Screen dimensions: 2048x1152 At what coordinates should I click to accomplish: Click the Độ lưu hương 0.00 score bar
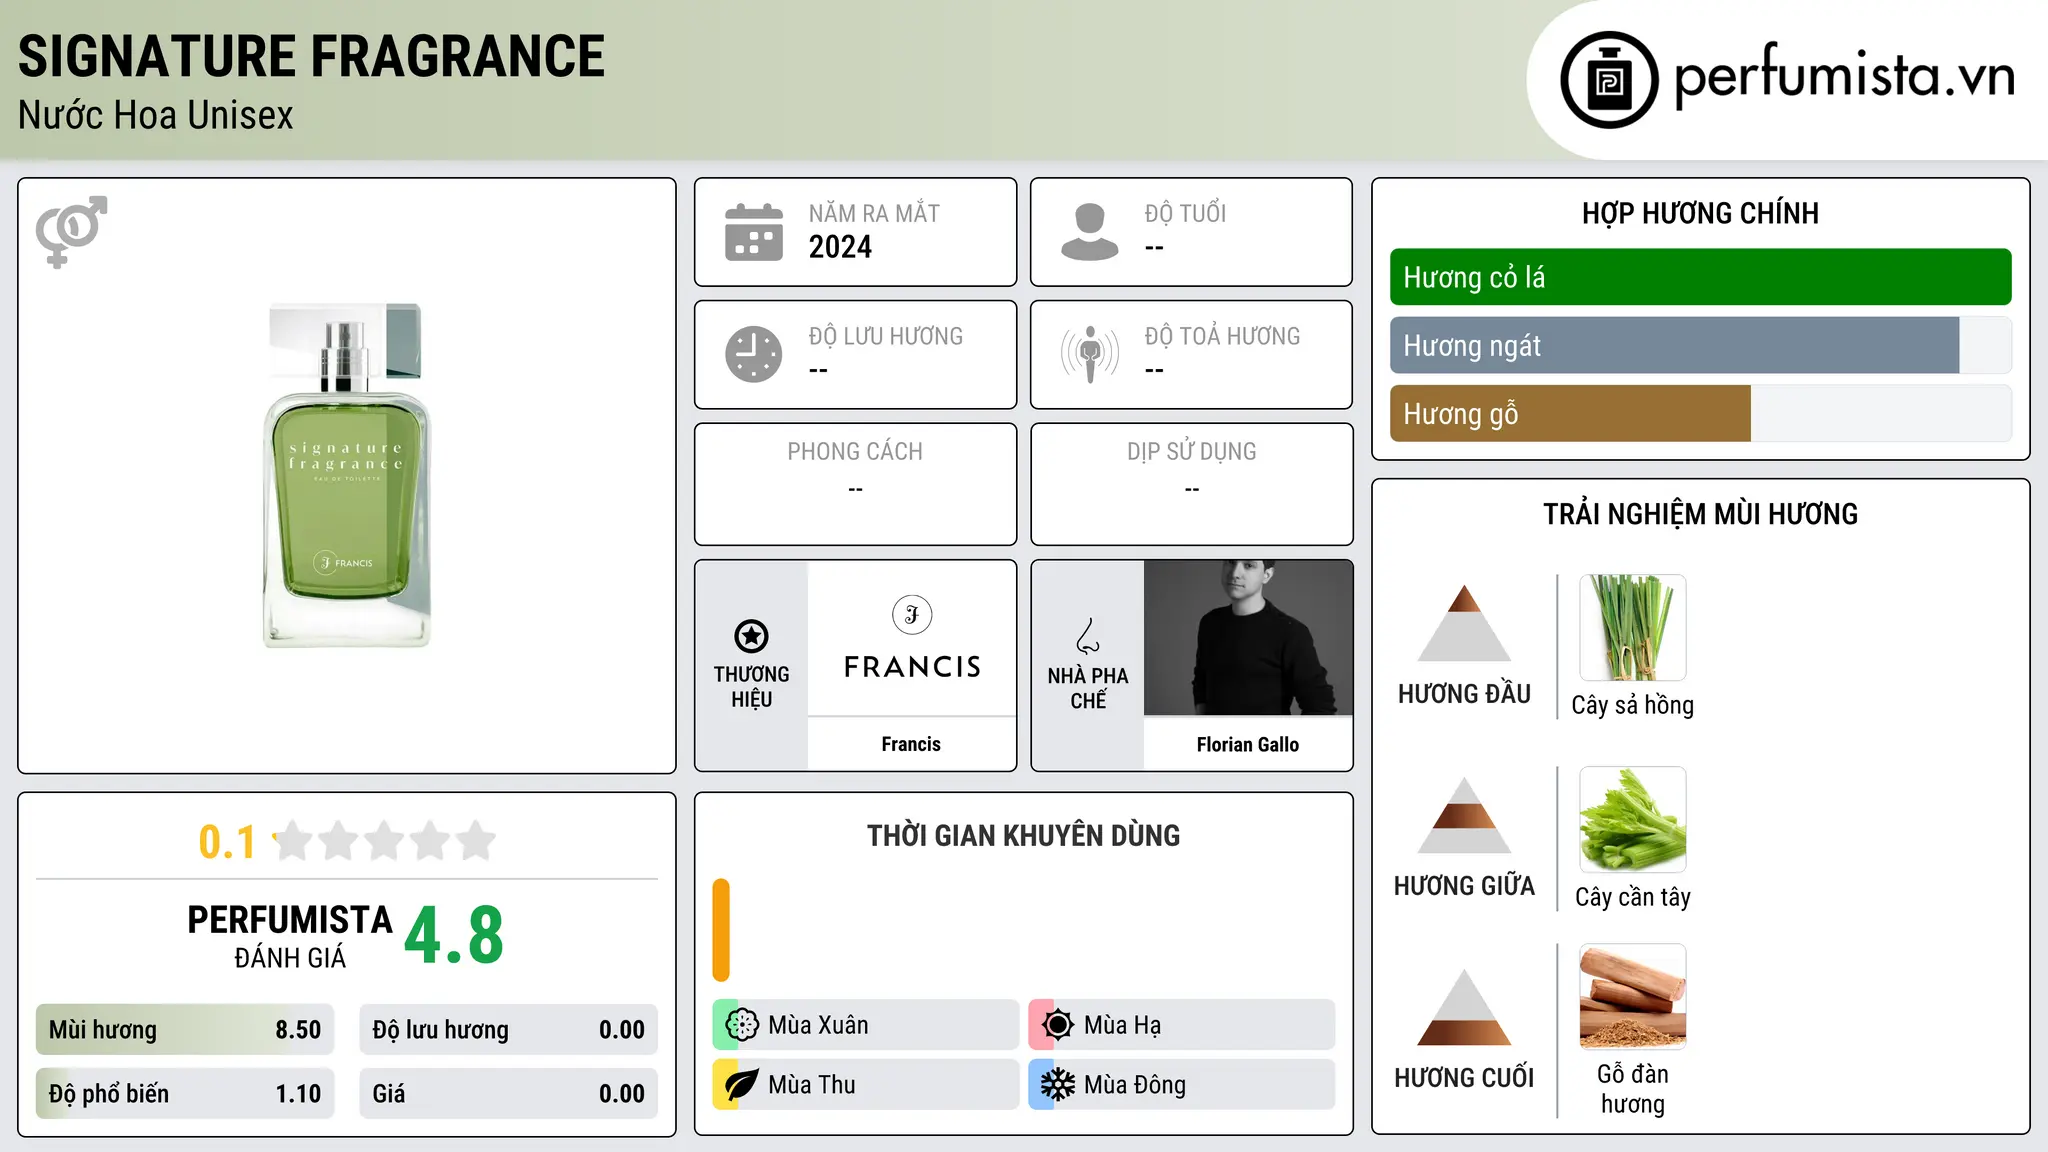pyautogui.click(x=508, y=1030)
